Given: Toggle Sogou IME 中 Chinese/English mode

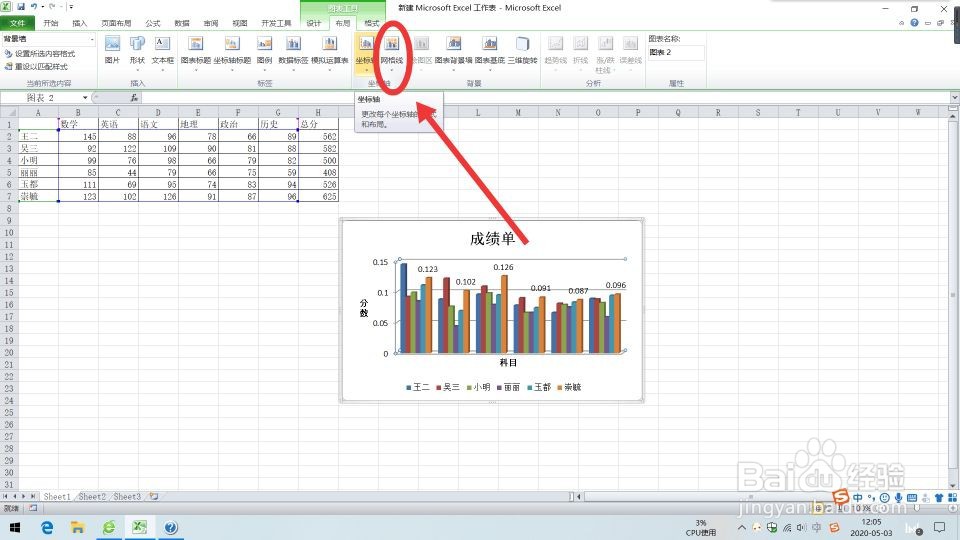Looking at the screenshot, I should pos(858,498).
